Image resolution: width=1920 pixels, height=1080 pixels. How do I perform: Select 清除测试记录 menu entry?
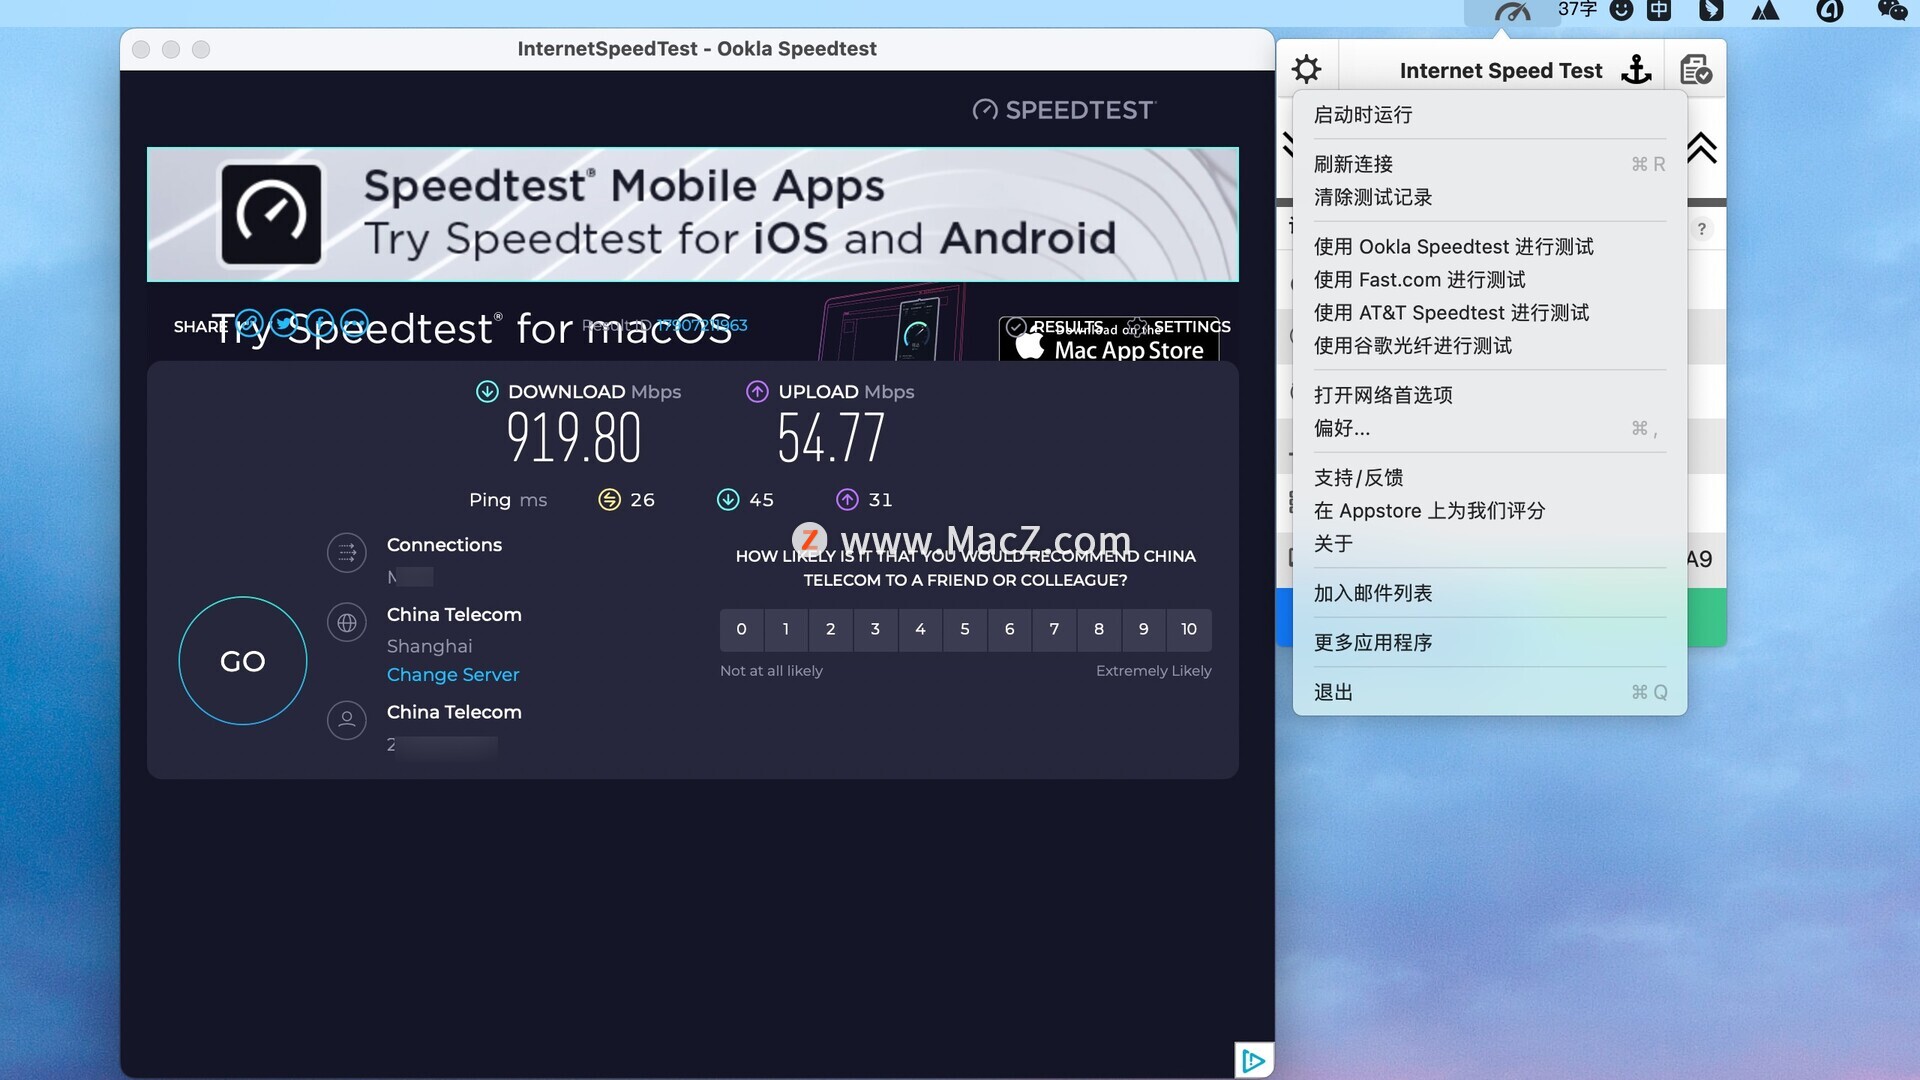pyautogui.click(x=1489, y=197)
